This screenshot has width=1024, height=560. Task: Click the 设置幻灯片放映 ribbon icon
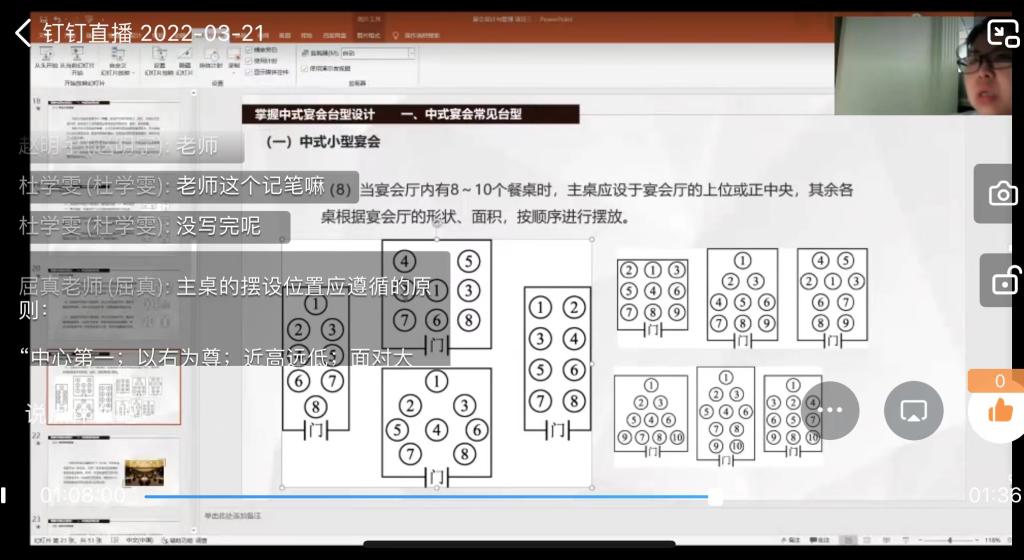tap(159, 60)
